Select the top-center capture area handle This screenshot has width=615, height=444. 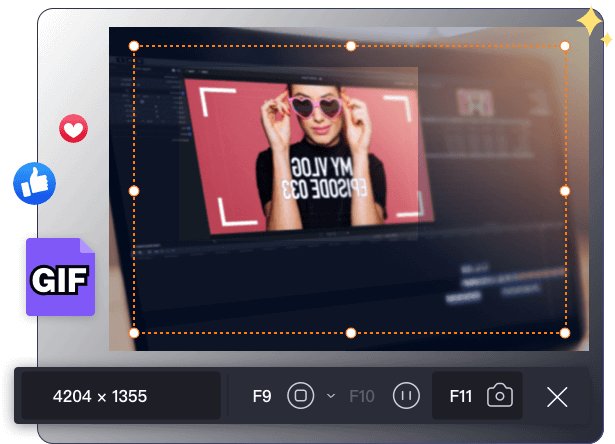pos(351,46)
